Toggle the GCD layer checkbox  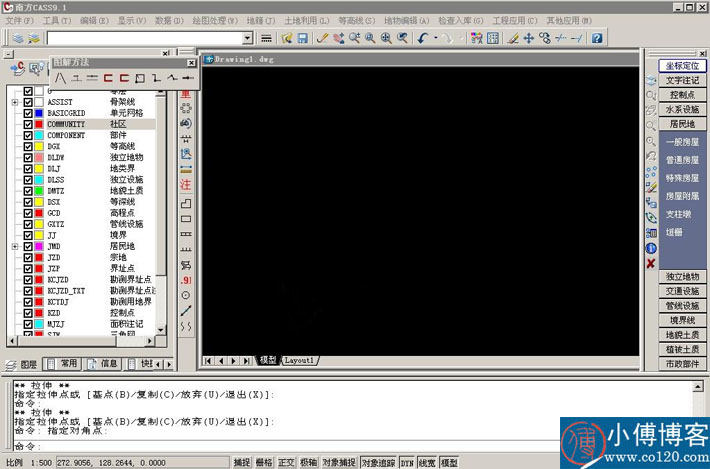point(28,213)
